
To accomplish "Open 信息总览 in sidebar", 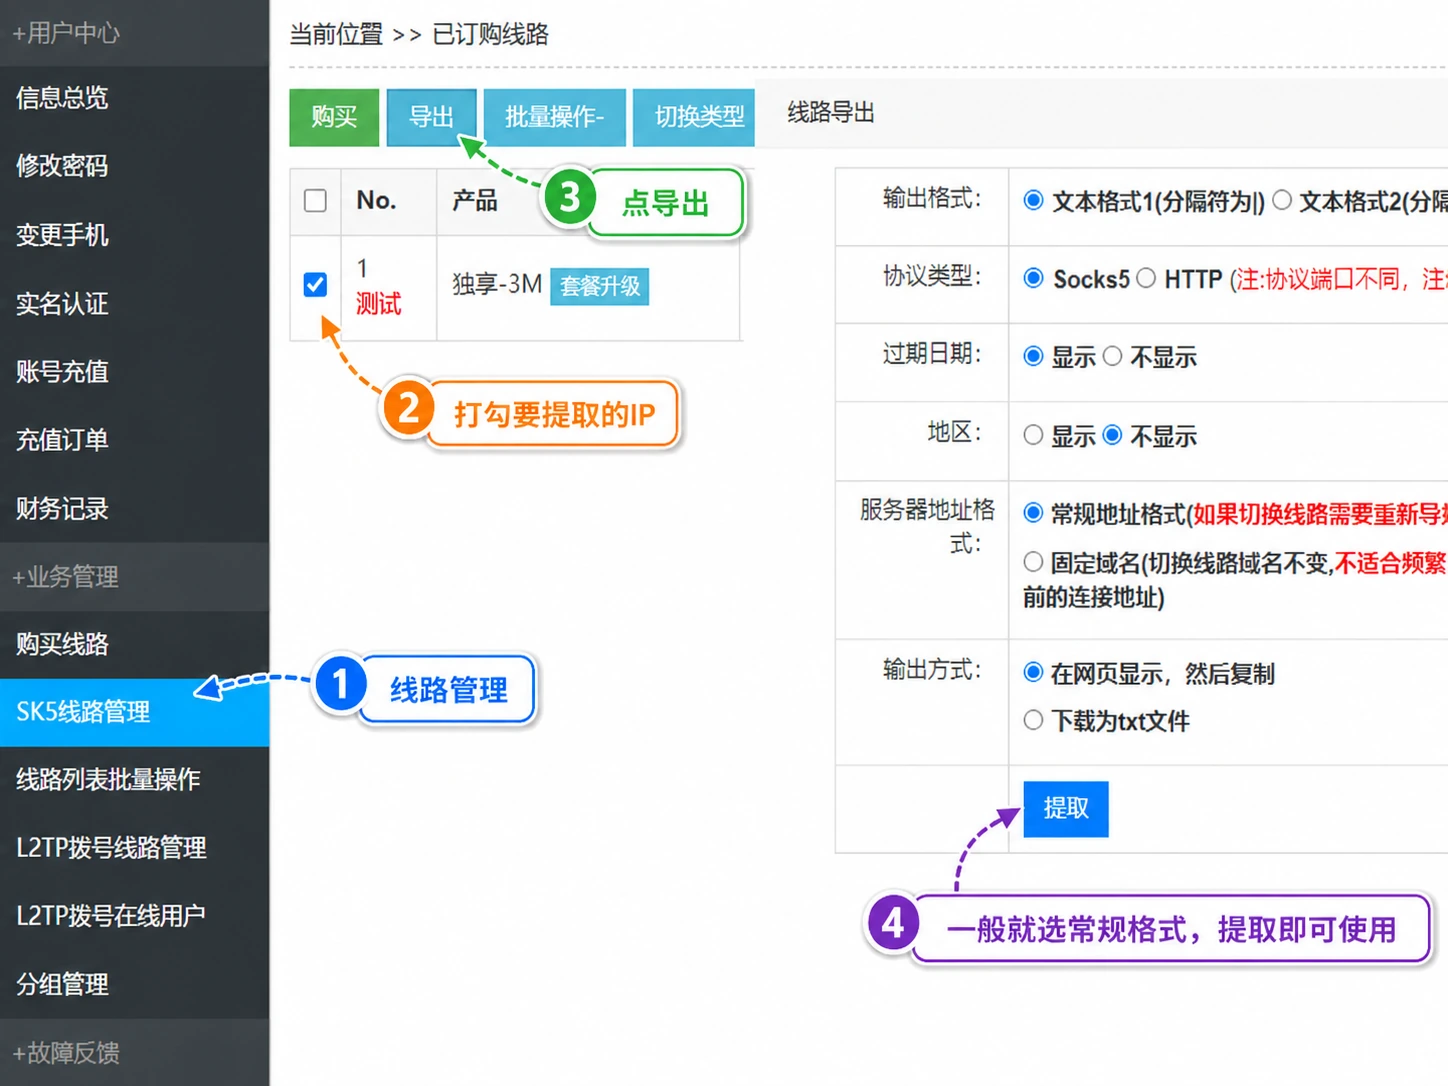I will point(134,98).
